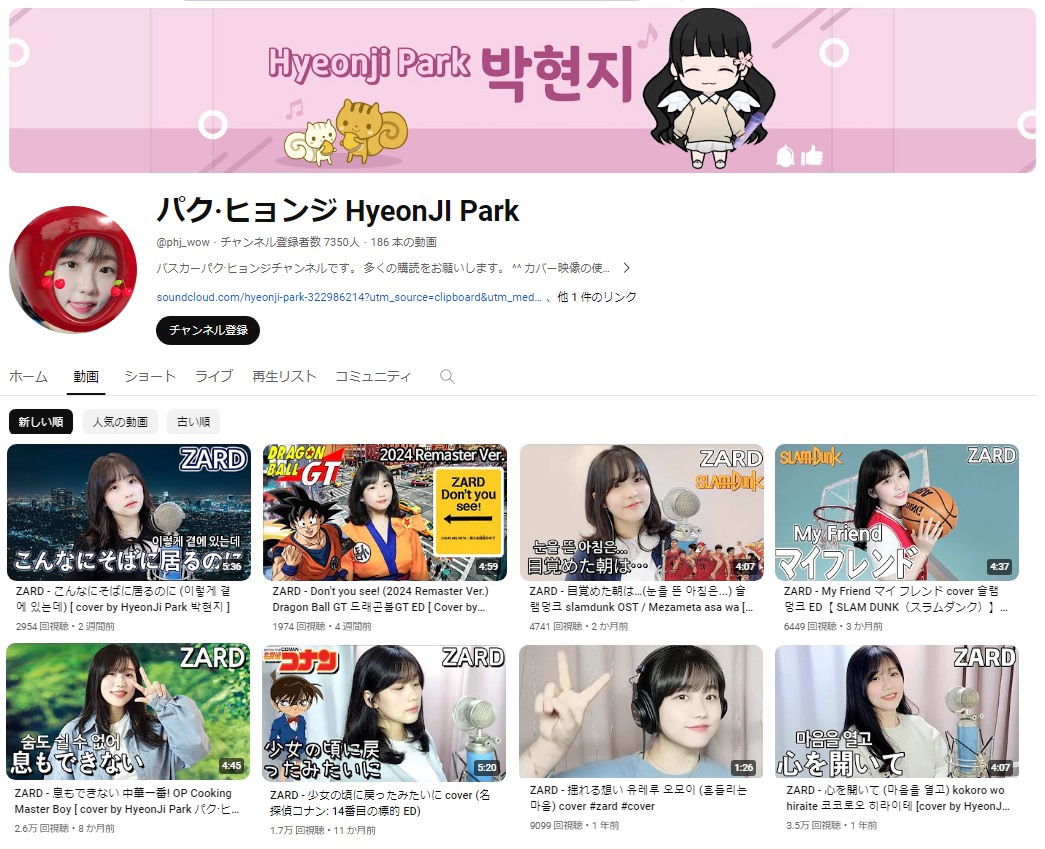Open the 他 1 件のリンク more links text
The height and width of the screenshot is (849, 1045).
pos(597,297)
